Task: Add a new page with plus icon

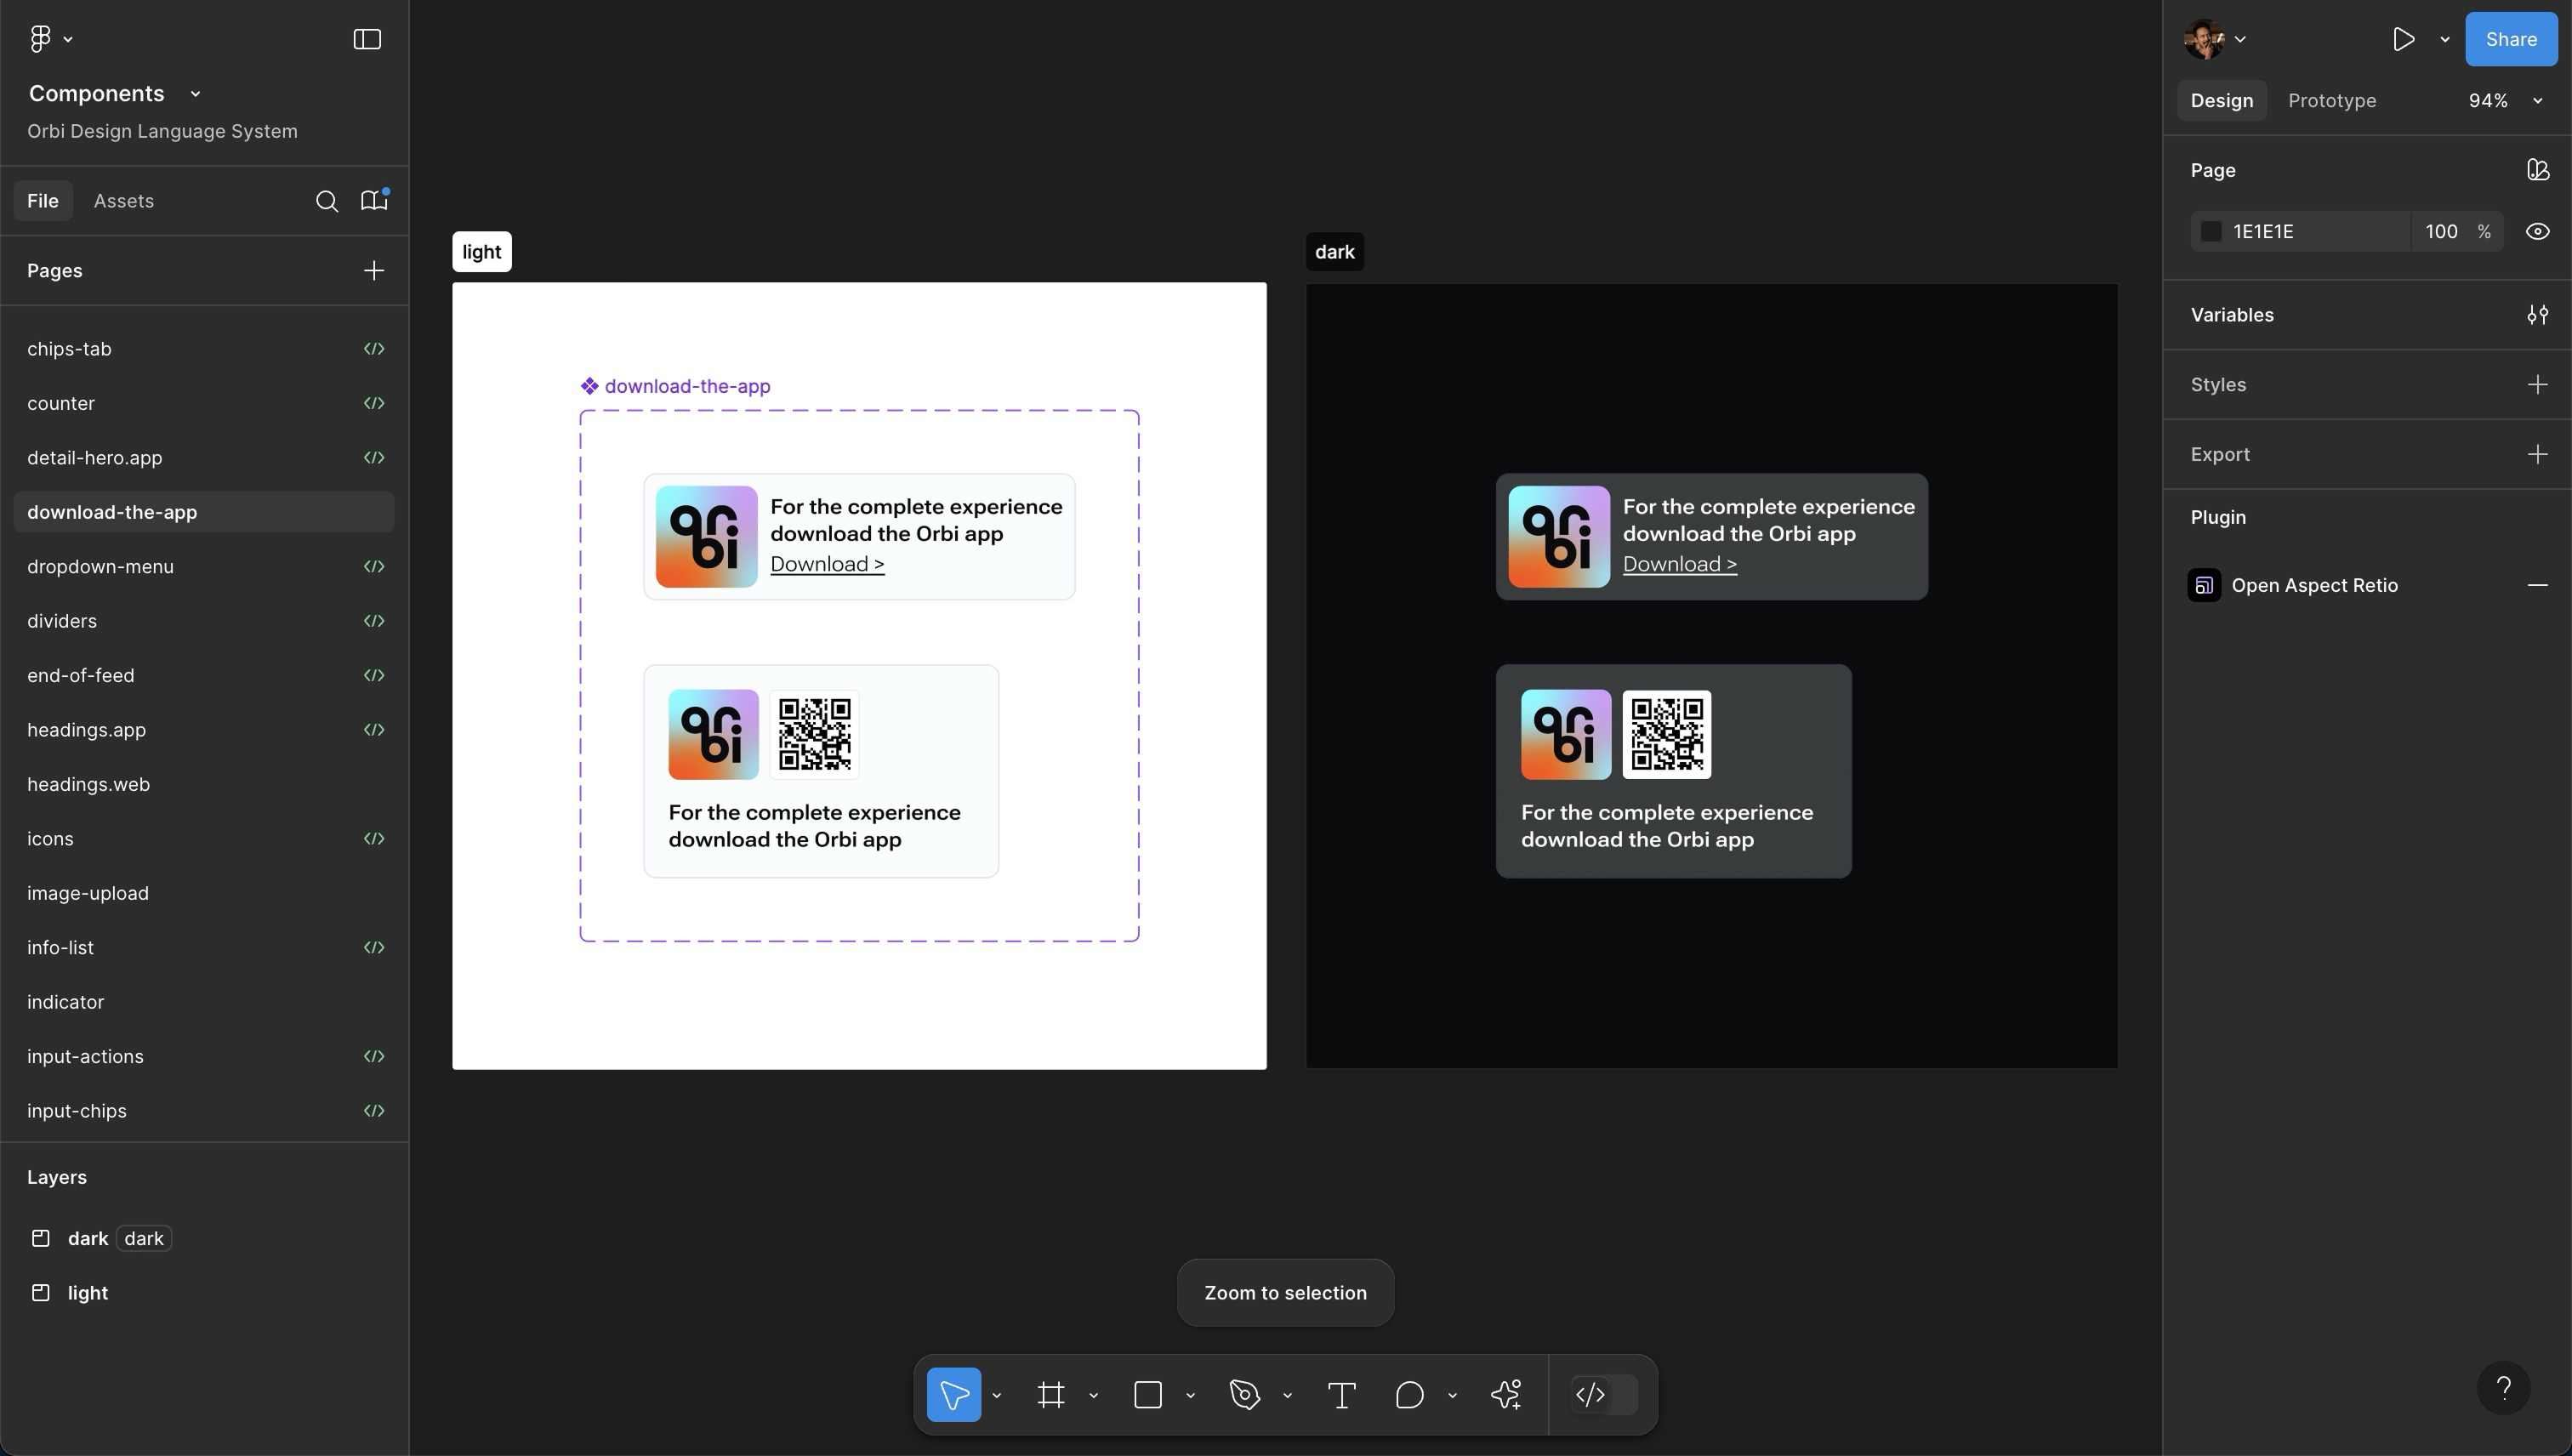Action: pyautogui.click(x=374, y=271)
